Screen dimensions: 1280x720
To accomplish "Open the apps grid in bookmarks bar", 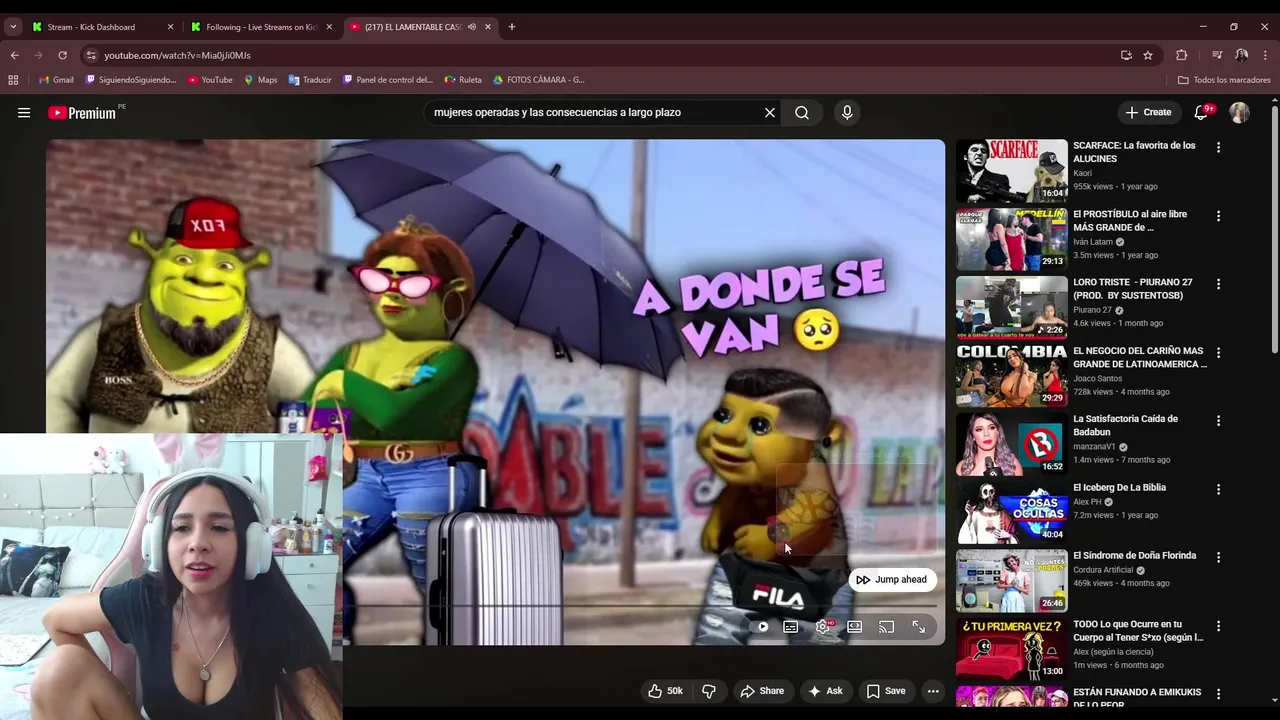I will (x=13, y=80).
